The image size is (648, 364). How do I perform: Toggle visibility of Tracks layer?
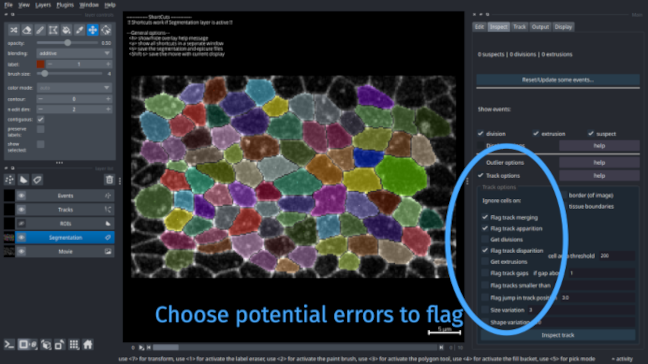coord(21,209)
